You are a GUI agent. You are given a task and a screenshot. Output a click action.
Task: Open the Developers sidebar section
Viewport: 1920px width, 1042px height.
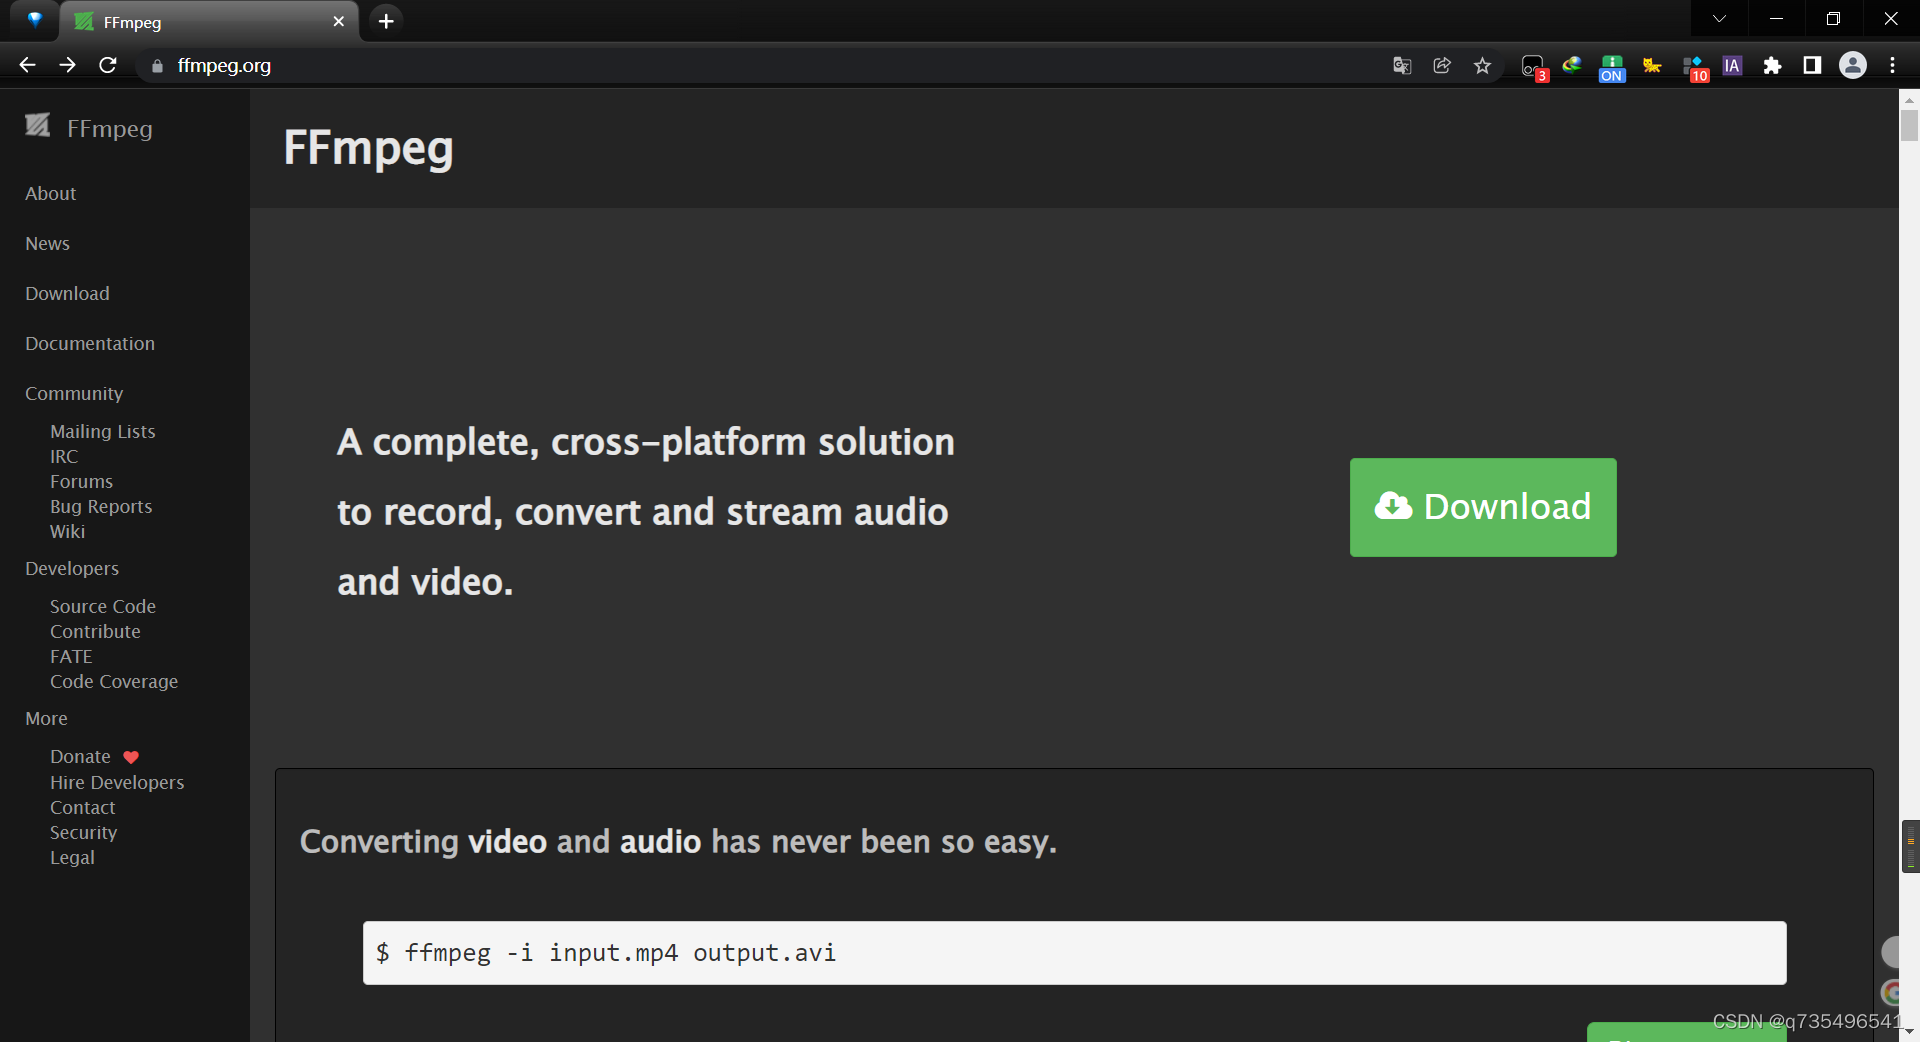pos(72,569)
